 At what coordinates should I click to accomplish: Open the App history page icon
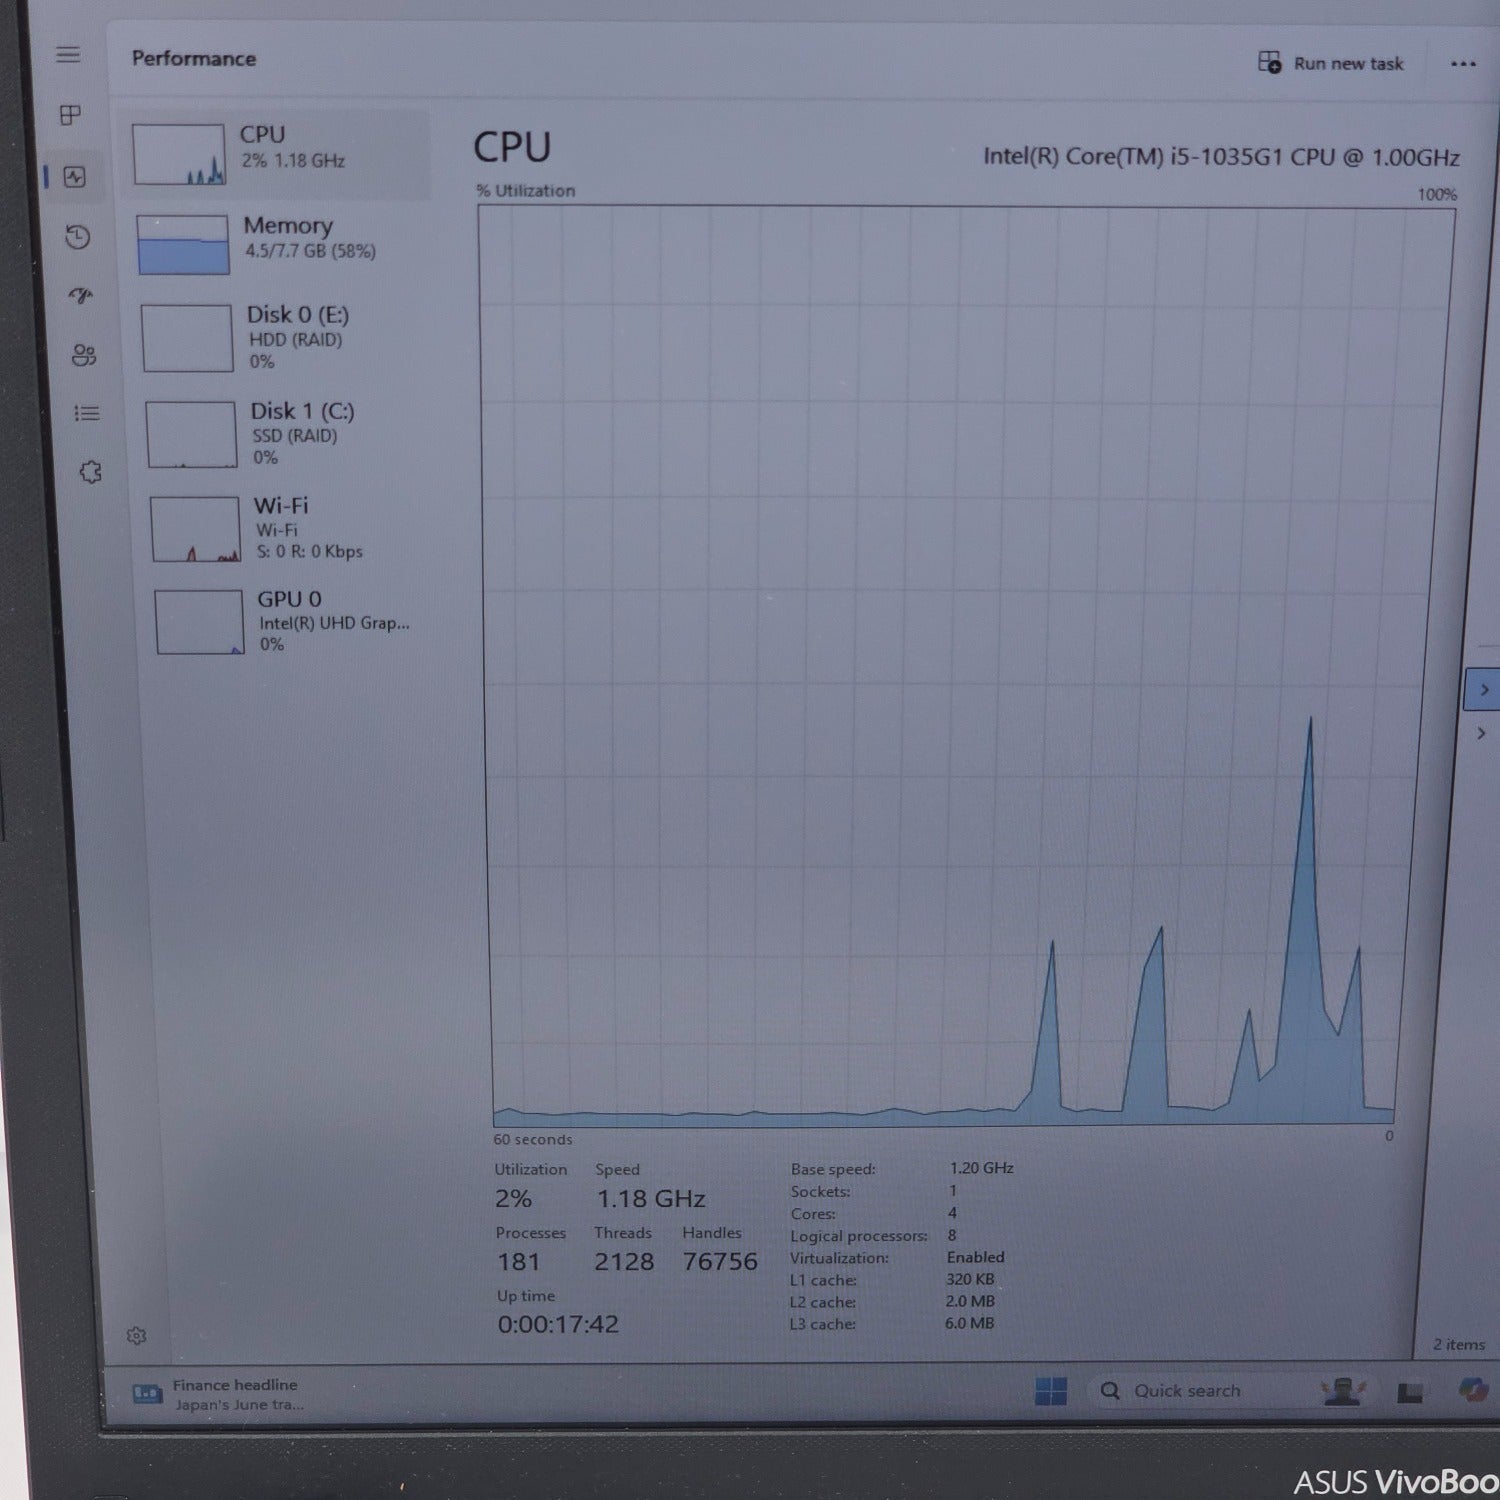coord(78,237)
